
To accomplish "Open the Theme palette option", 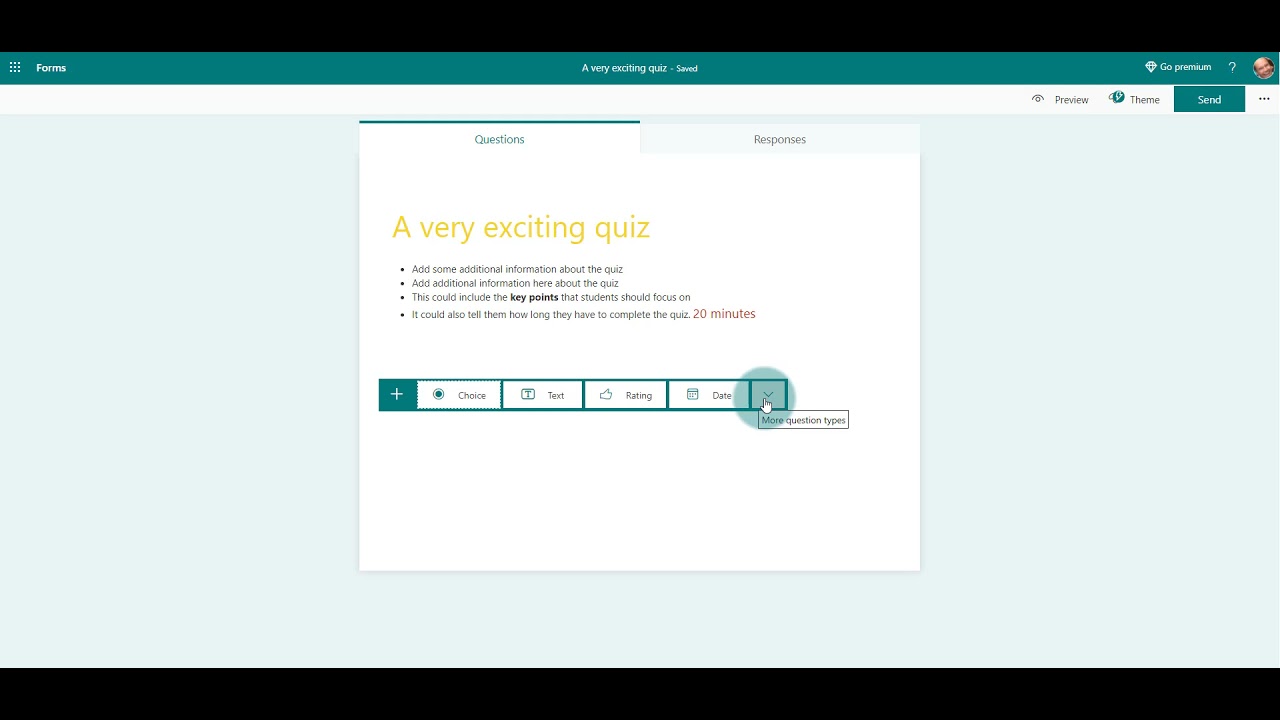I will [1134, 99].
